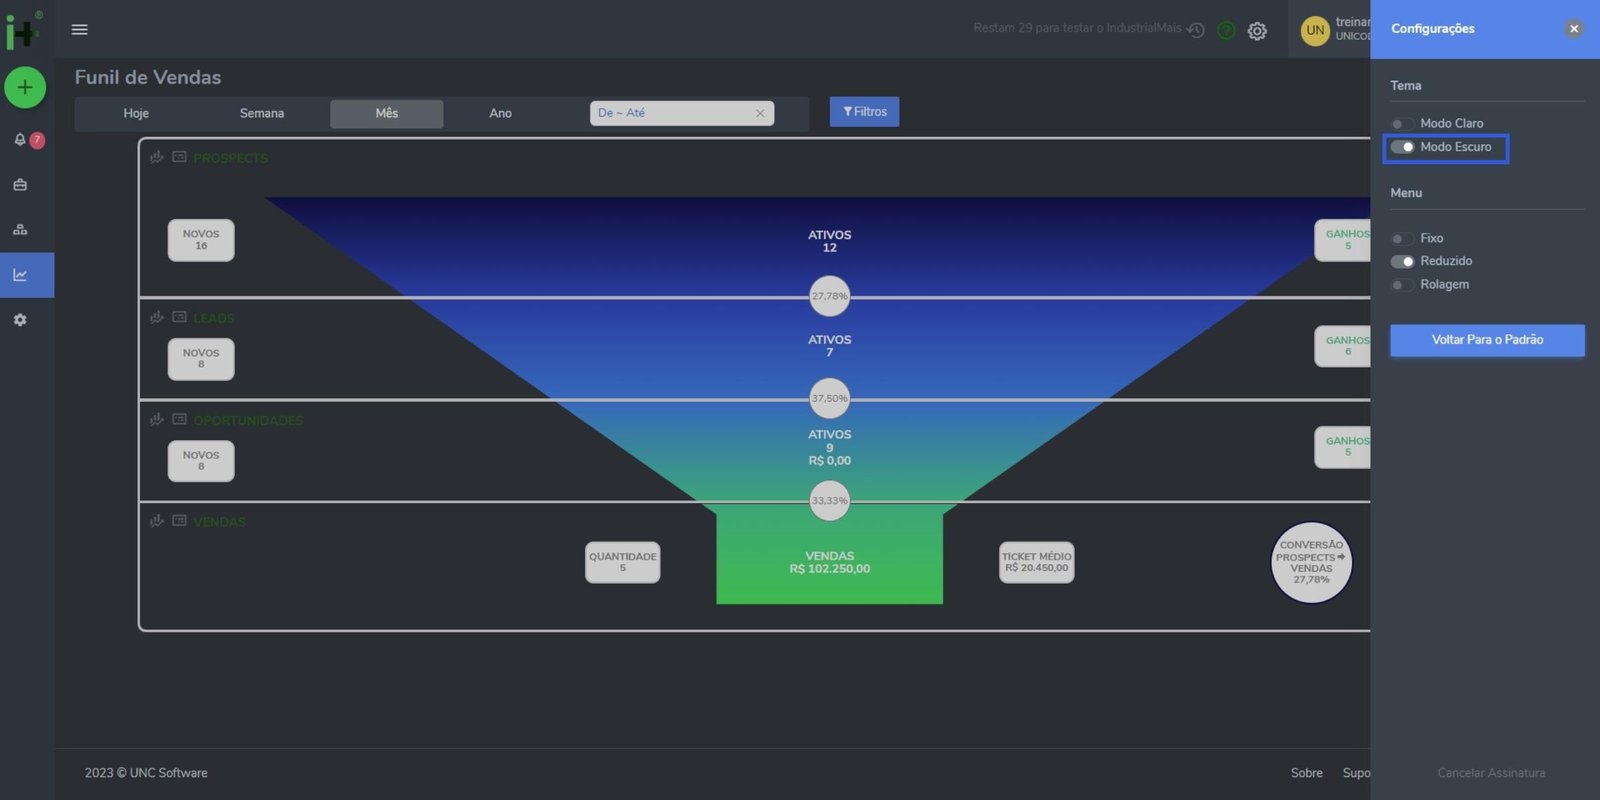Enable the Rolagem menu toggle
This screenshot has width=1600, height=800.
(x=1402, y=285)
